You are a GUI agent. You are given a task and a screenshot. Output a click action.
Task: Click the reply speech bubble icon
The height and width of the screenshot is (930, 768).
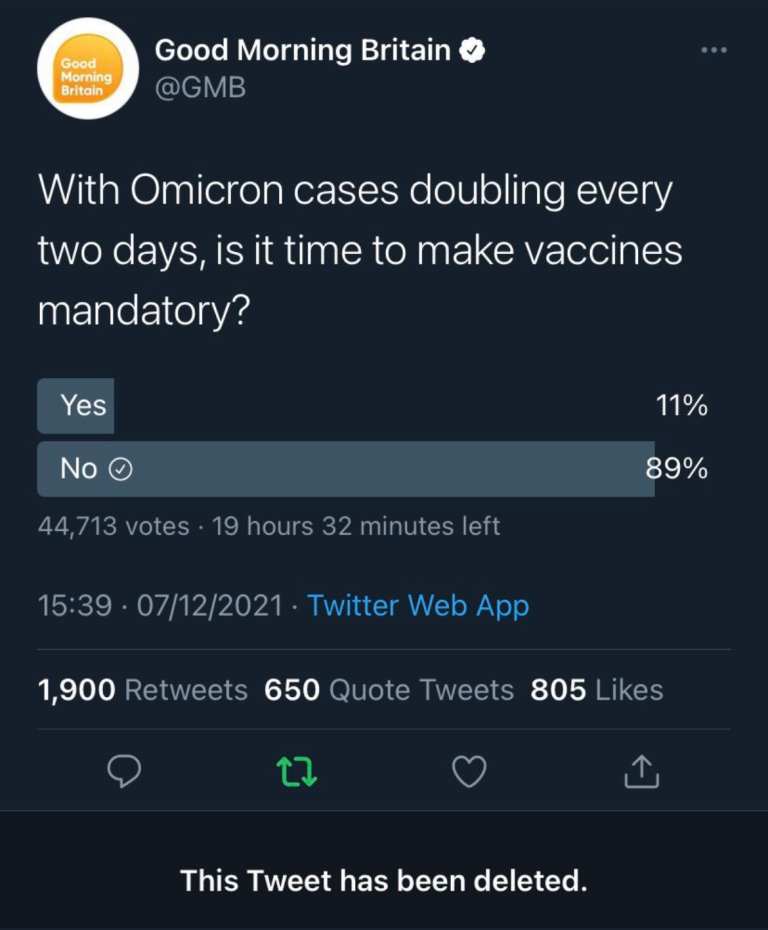123,771
